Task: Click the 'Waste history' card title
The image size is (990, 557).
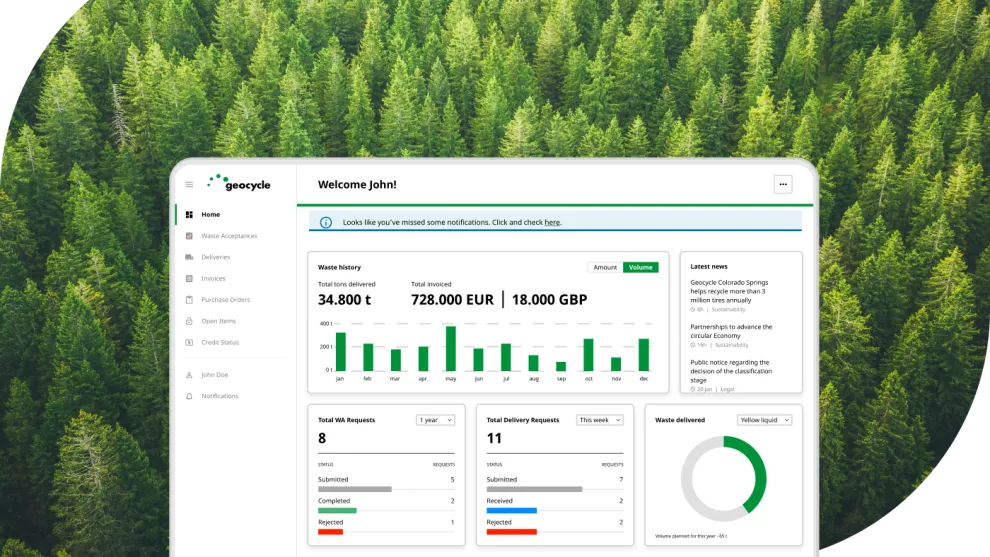Action: (340, 267)
